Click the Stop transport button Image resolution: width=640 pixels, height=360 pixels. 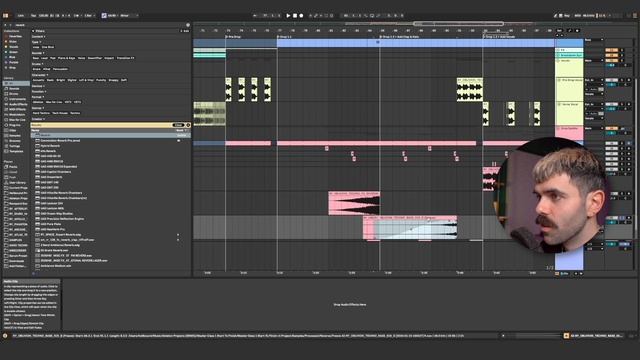(x=295, y=16)
